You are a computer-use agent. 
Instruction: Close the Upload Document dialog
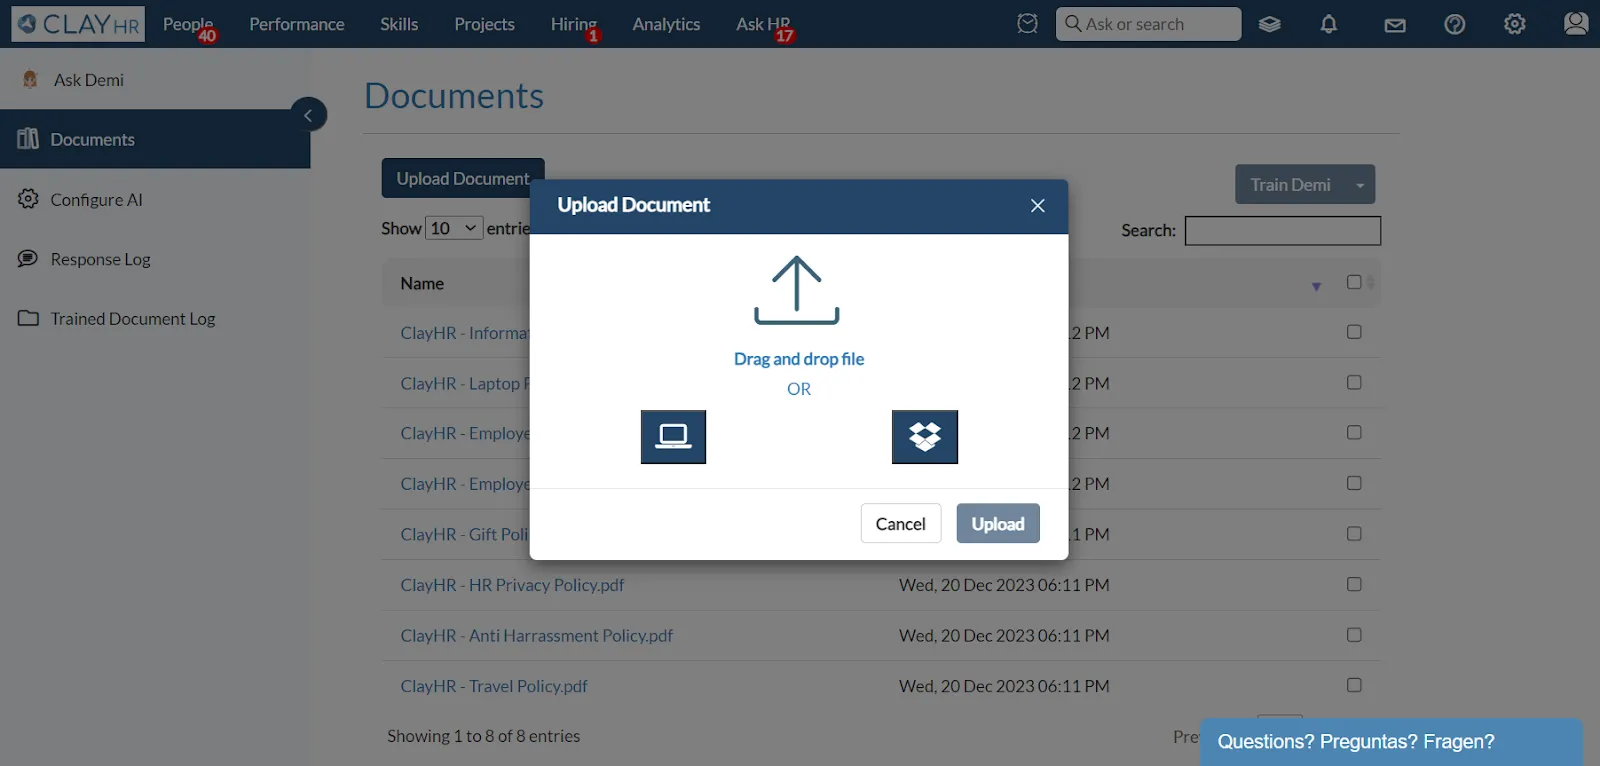point(1038,205)
